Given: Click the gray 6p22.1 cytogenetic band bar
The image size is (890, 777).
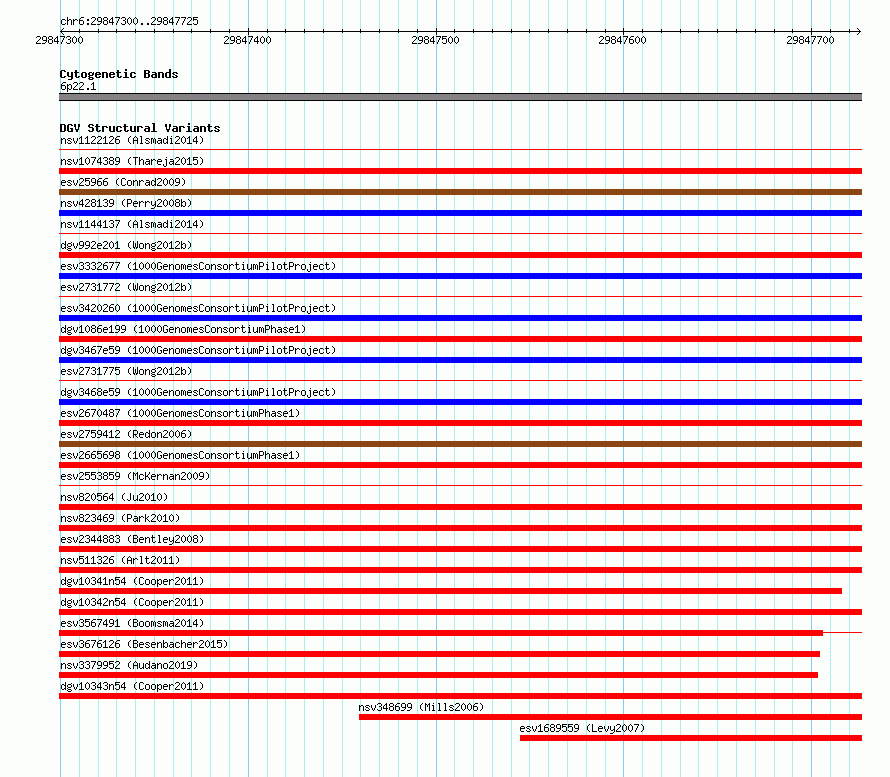Looking at the screenshot, I should 460,97.
